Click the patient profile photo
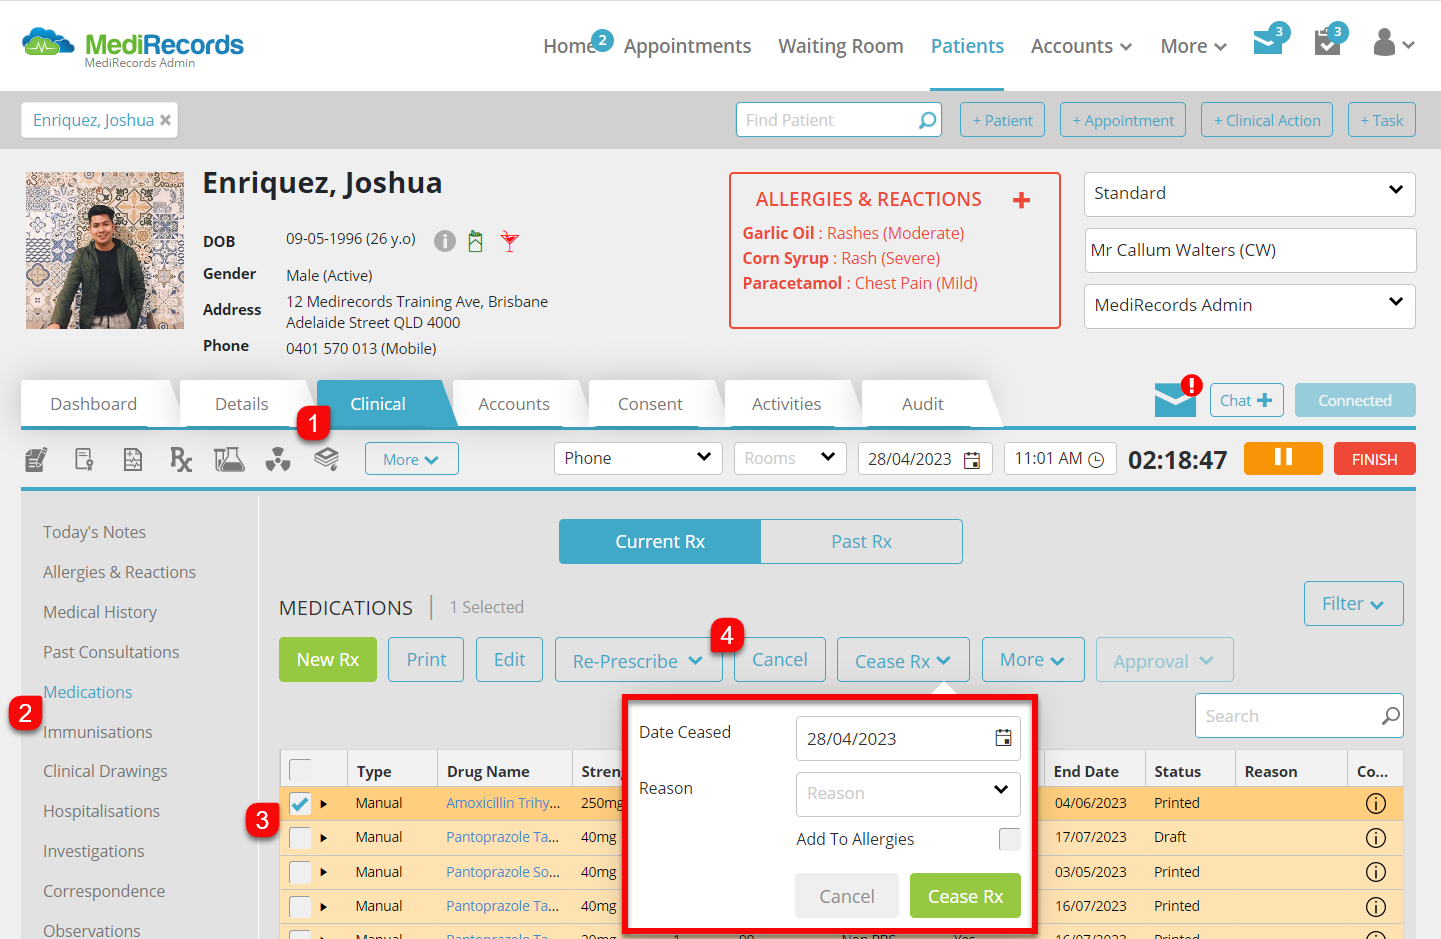Viewport: 1441px width, 939px height. coord(105,250)
